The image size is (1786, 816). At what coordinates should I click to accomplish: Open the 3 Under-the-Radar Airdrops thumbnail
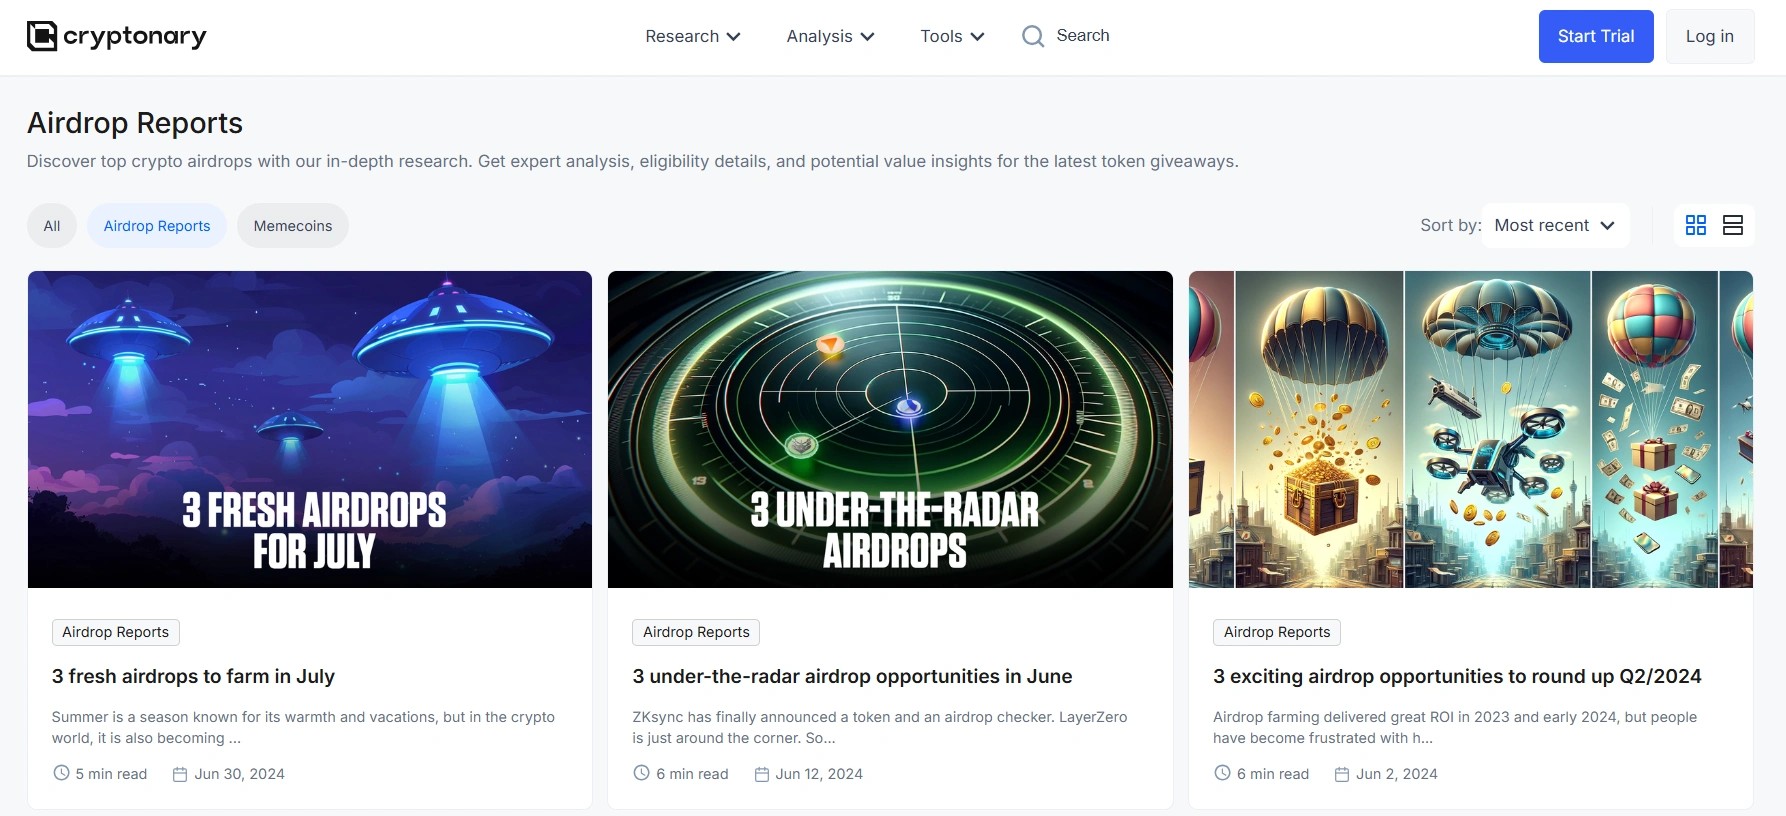[890, 429]
